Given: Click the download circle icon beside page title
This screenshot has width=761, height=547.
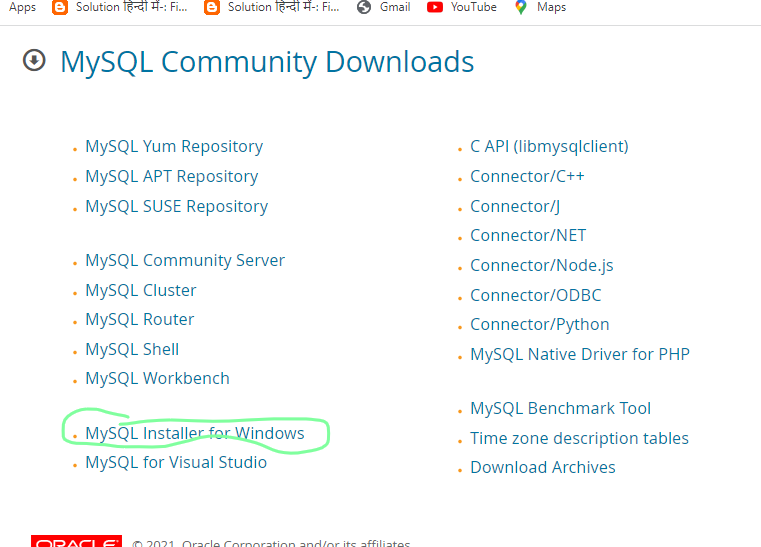Looking at the screenshot, I should [34, 61].
